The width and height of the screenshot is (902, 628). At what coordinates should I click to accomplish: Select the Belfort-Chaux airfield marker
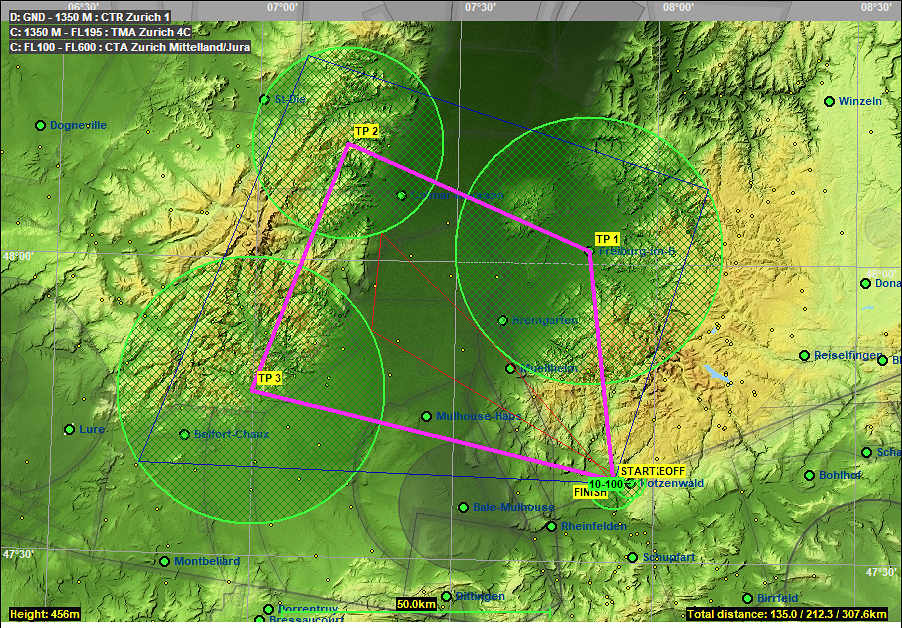point(184,434)
